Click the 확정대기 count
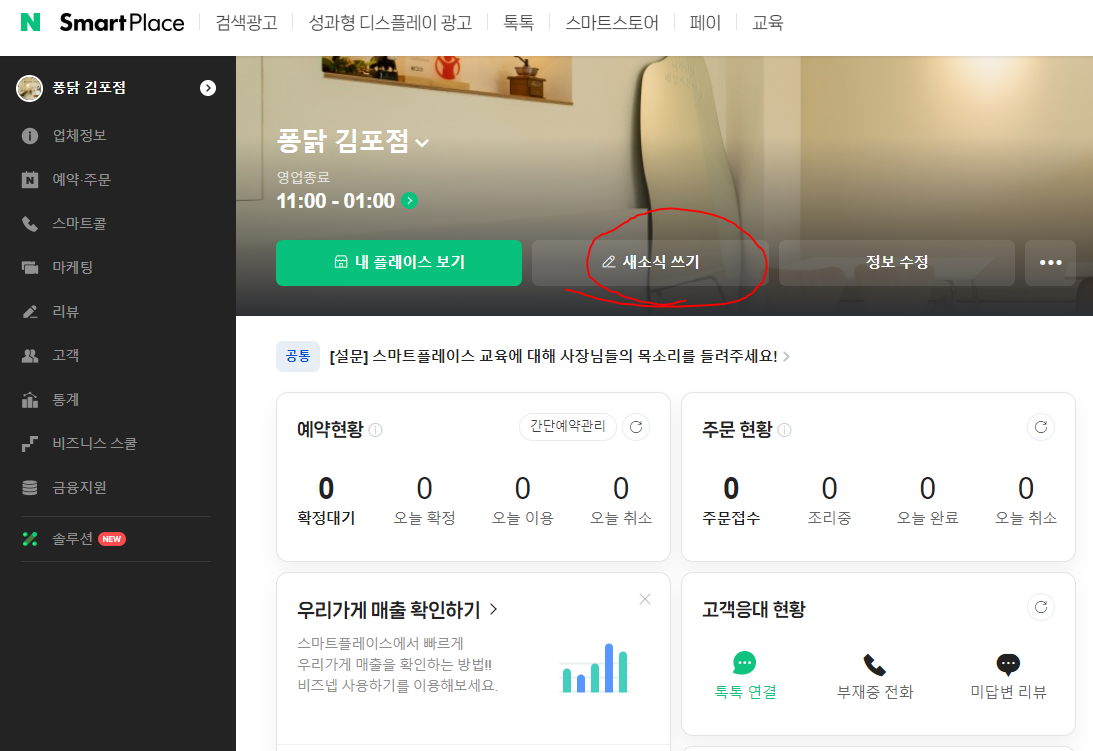Screen dimensions: 1093x751 coord(326,488)
